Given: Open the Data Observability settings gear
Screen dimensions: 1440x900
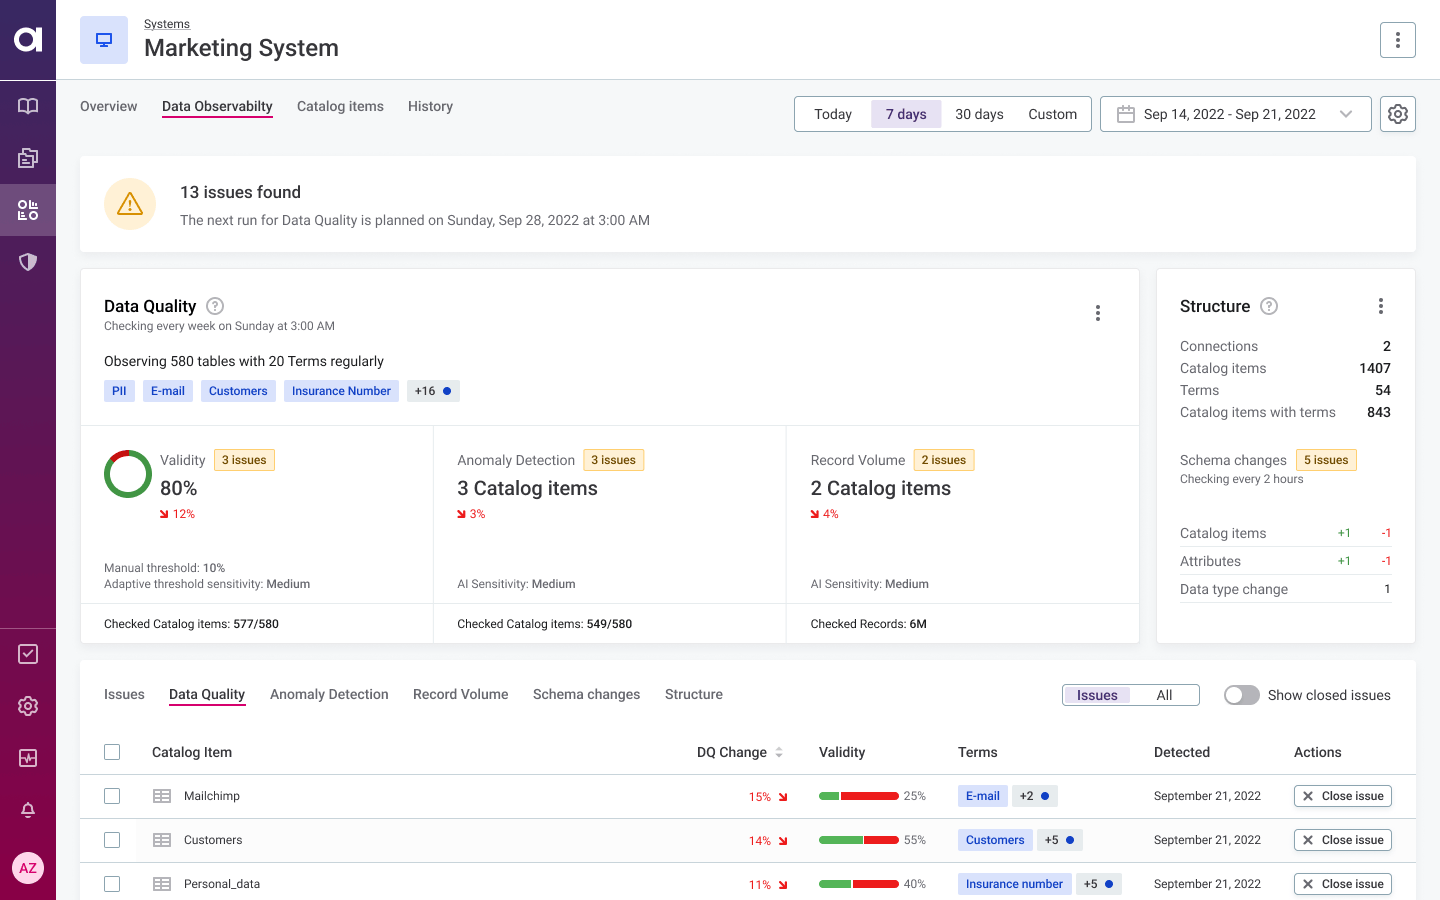Looking at the screenshot, I should coord(1397,113).
